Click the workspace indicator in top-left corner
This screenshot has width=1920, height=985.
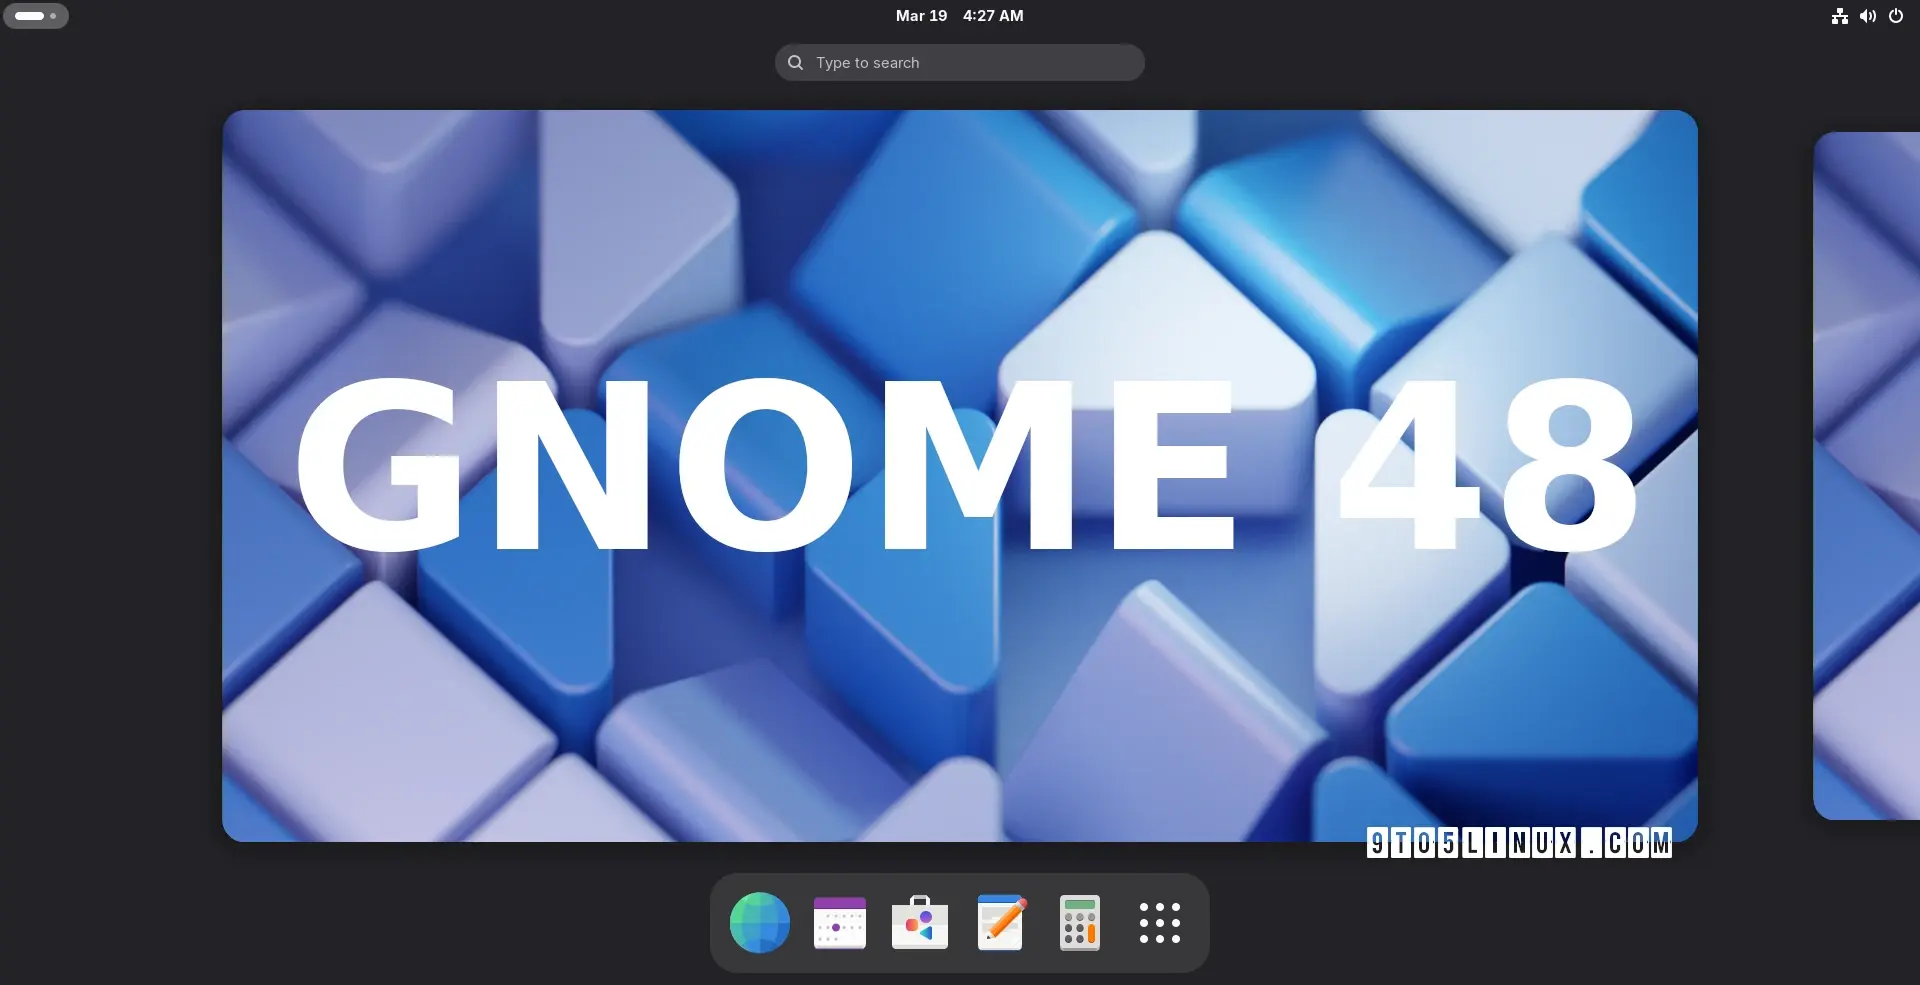[36, 16]
